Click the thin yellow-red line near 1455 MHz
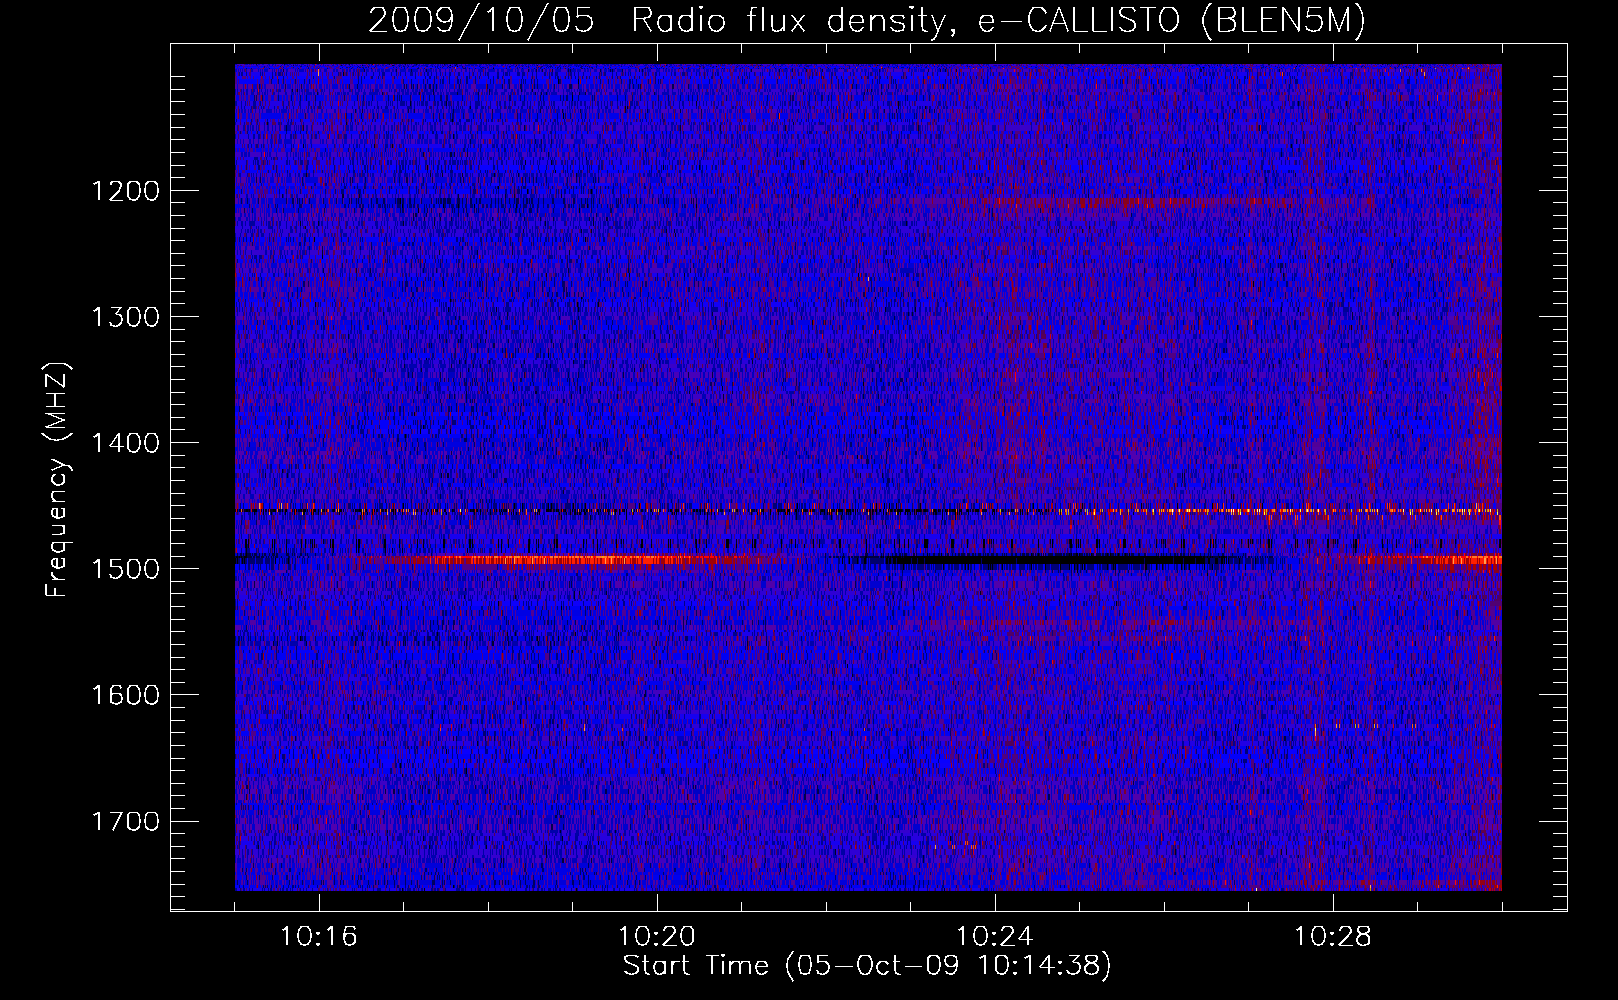 pyautogui.click(x=868, y=511)
